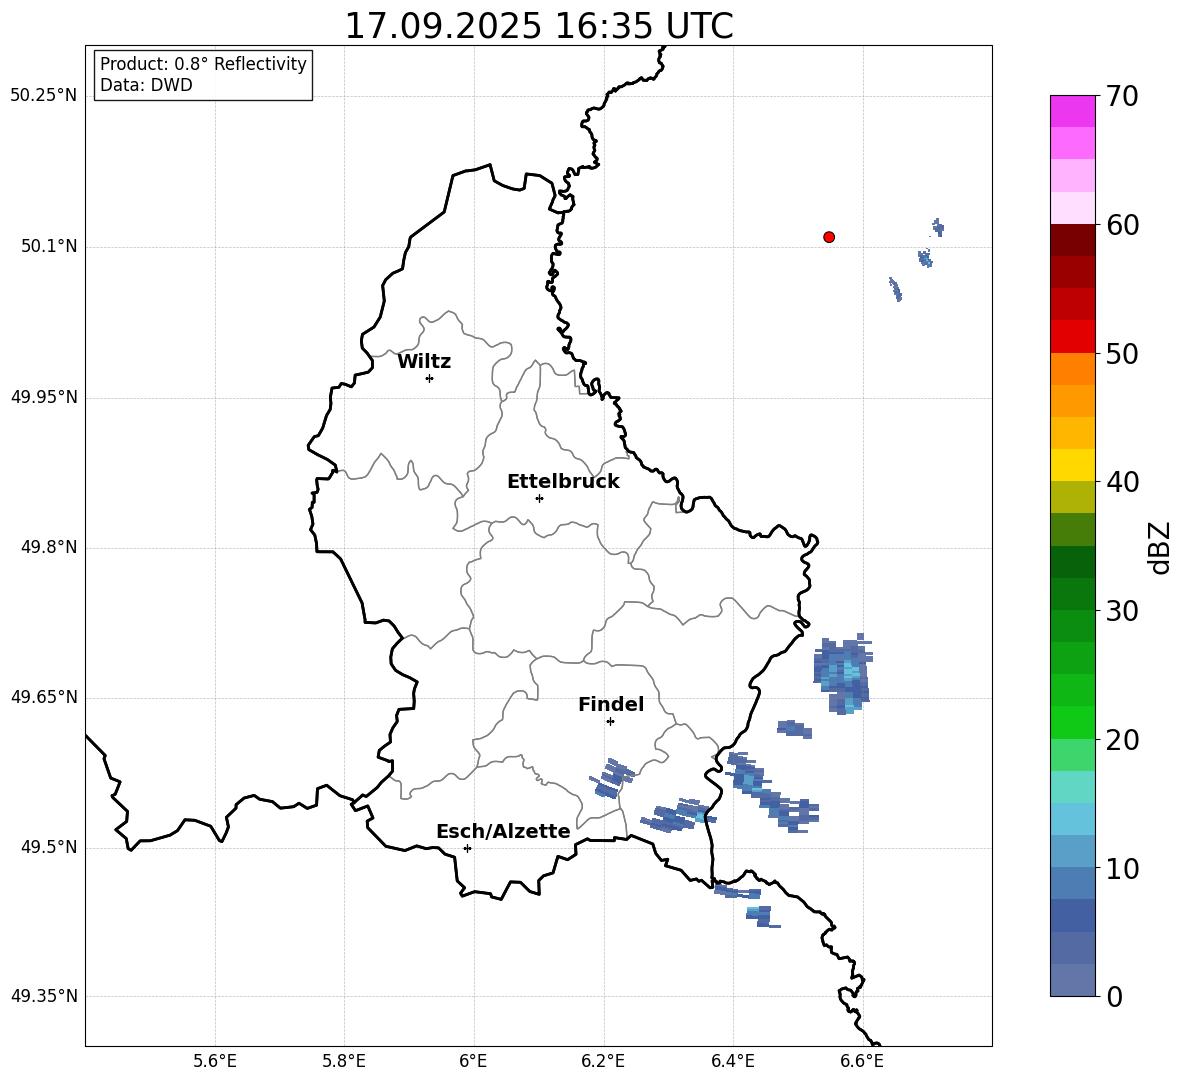Click the 50.1°N latitude label

coord(49,247)
